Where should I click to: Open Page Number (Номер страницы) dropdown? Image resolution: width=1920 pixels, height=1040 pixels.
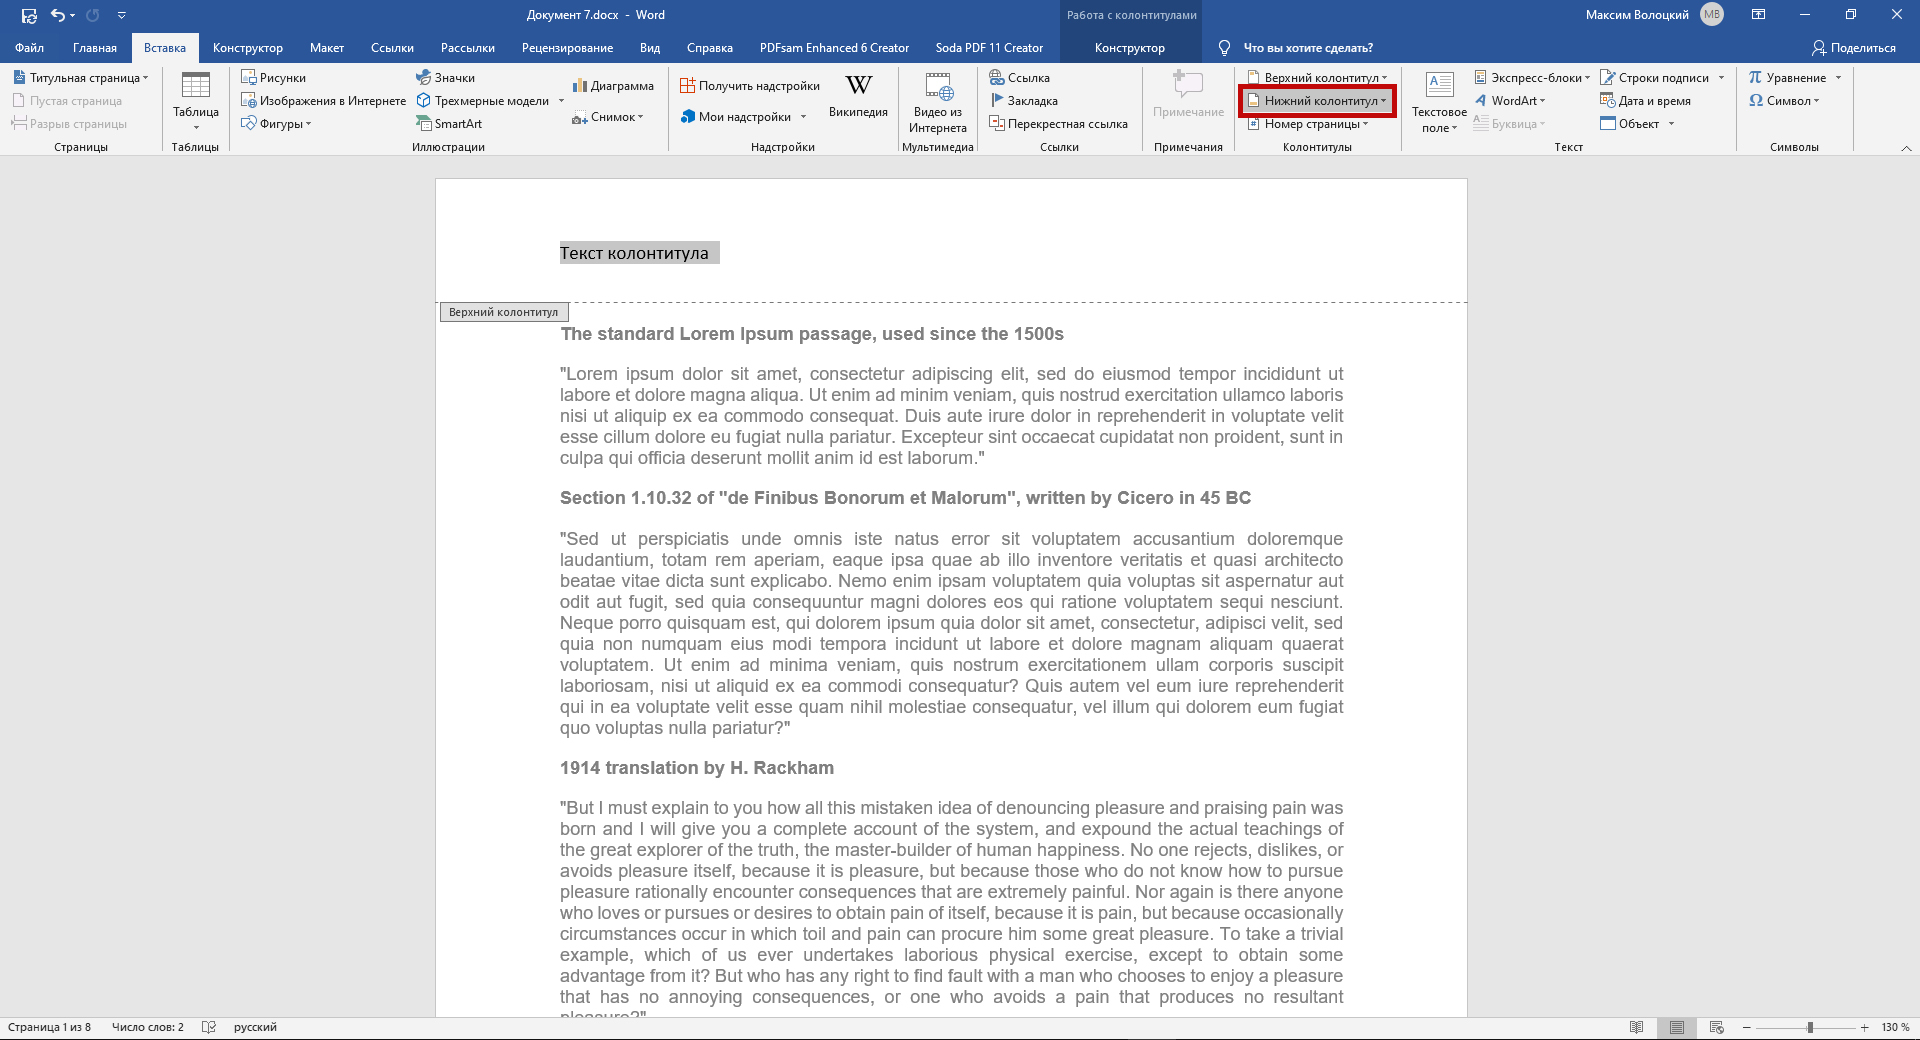pos(1307,123)
